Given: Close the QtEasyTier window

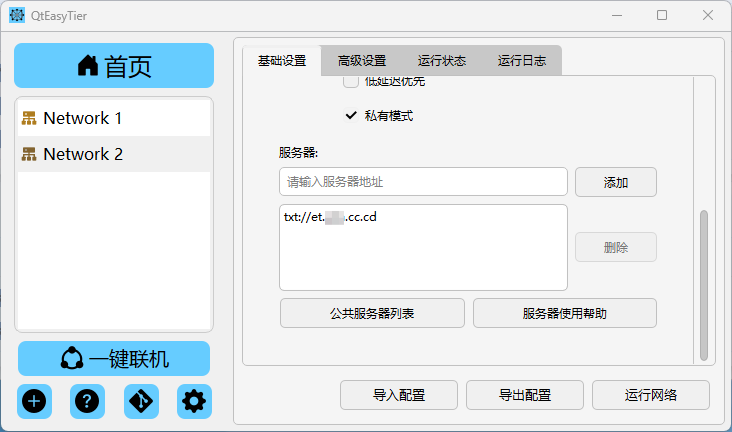Looking at the screenshot, I should click(x=708, y=15).
